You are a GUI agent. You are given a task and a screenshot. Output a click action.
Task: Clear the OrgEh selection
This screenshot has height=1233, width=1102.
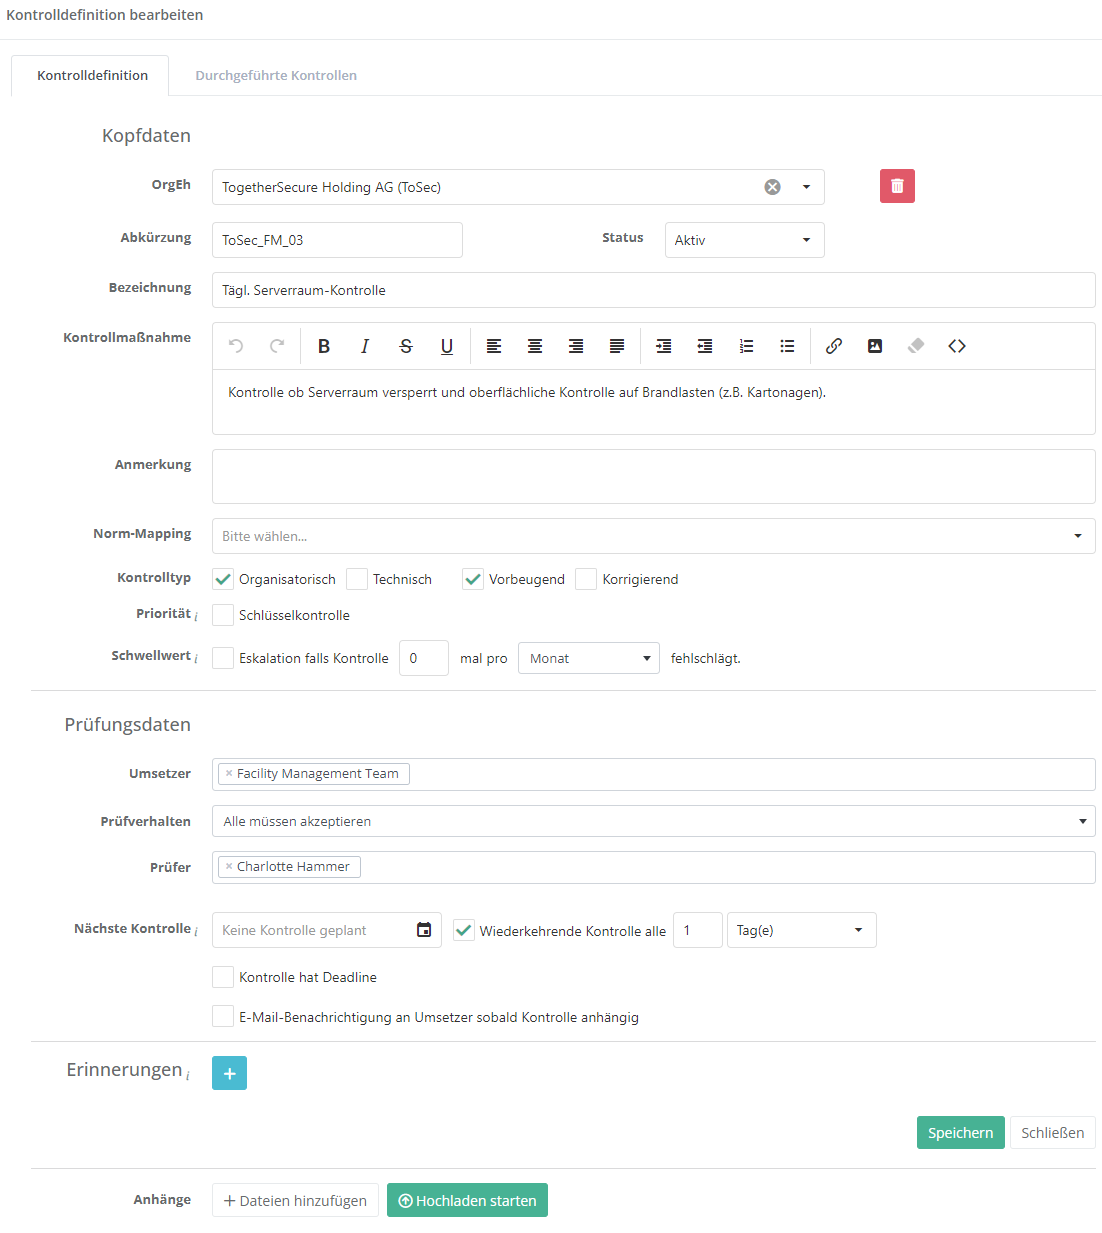772,187
